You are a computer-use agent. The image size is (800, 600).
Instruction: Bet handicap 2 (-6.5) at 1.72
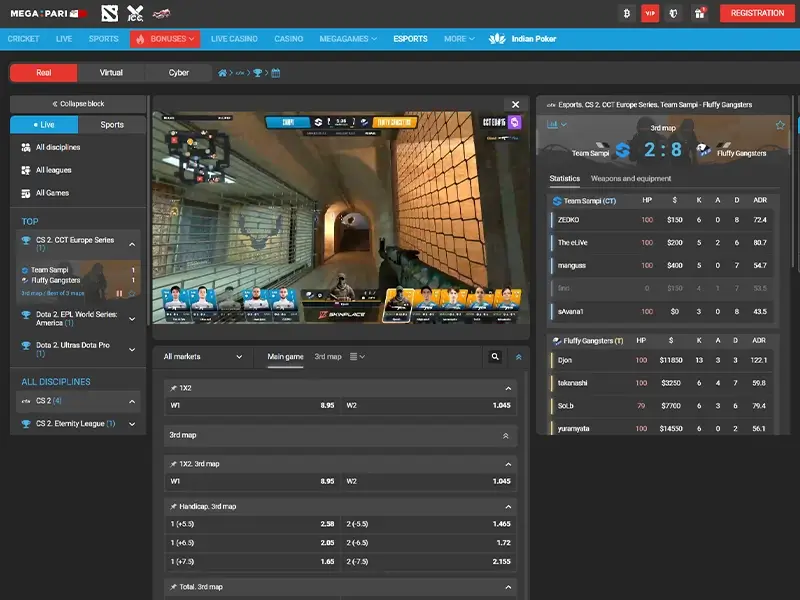click(428, 543)
